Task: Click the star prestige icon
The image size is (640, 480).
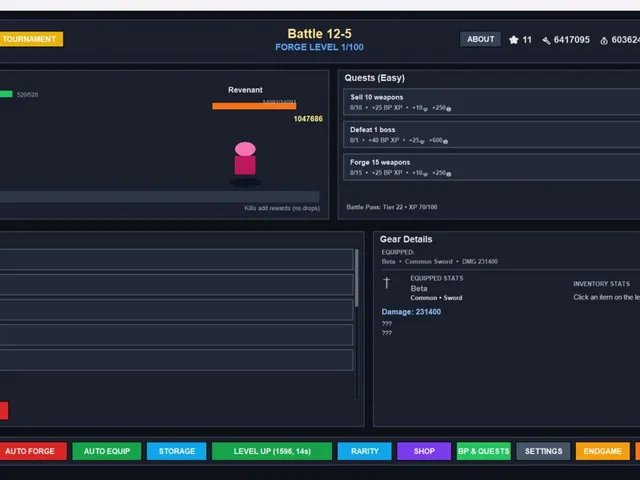Action: click(x=513, y=40)
